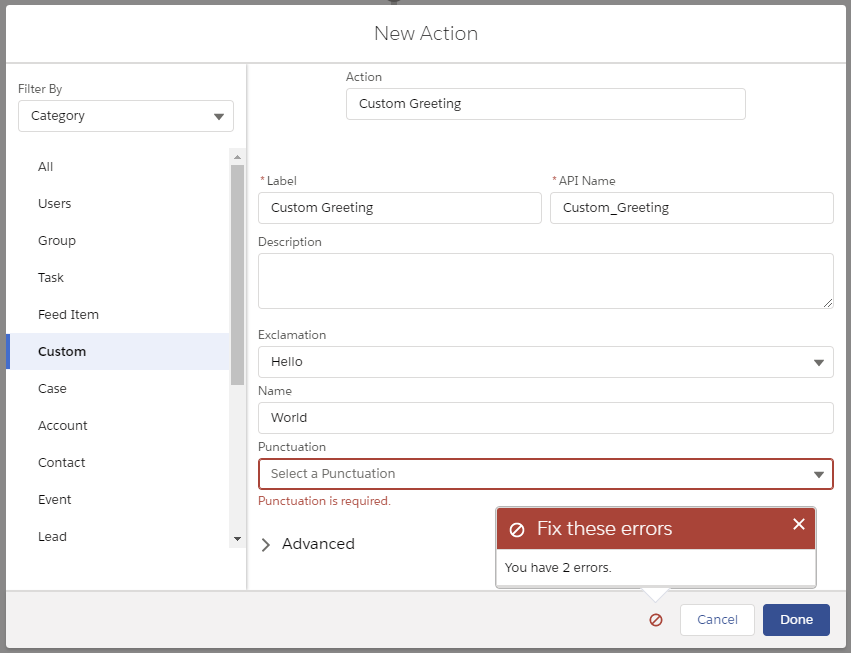Select the Event category
The image size is (851, 653).
[118, 499]
